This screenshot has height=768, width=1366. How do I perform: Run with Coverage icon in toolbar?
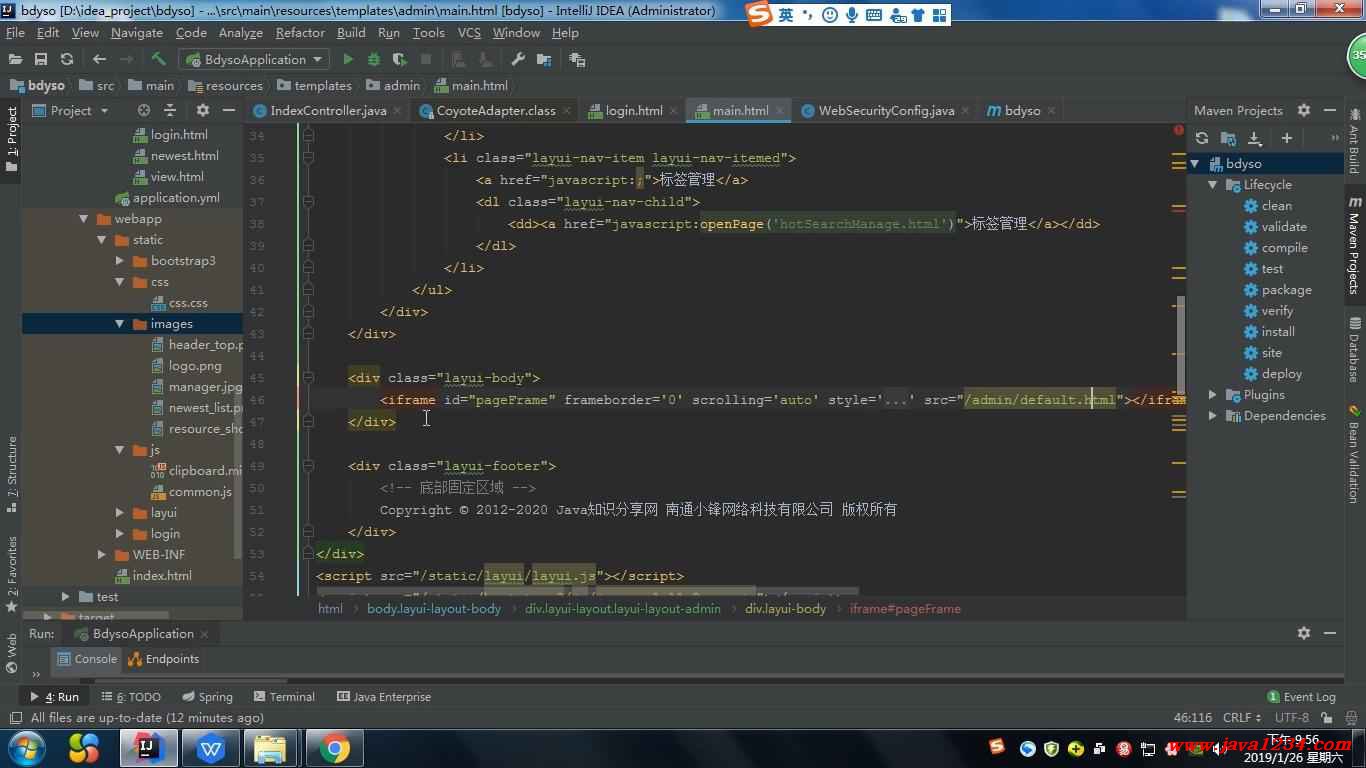tap(399, 59)
